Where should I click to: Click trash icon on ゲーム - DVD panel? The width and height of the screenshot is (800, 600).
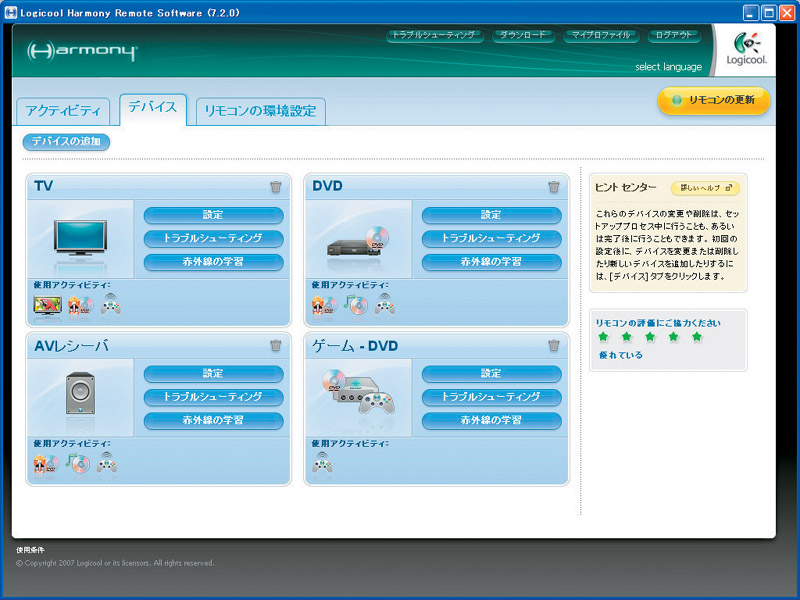(x=554, y=346)
